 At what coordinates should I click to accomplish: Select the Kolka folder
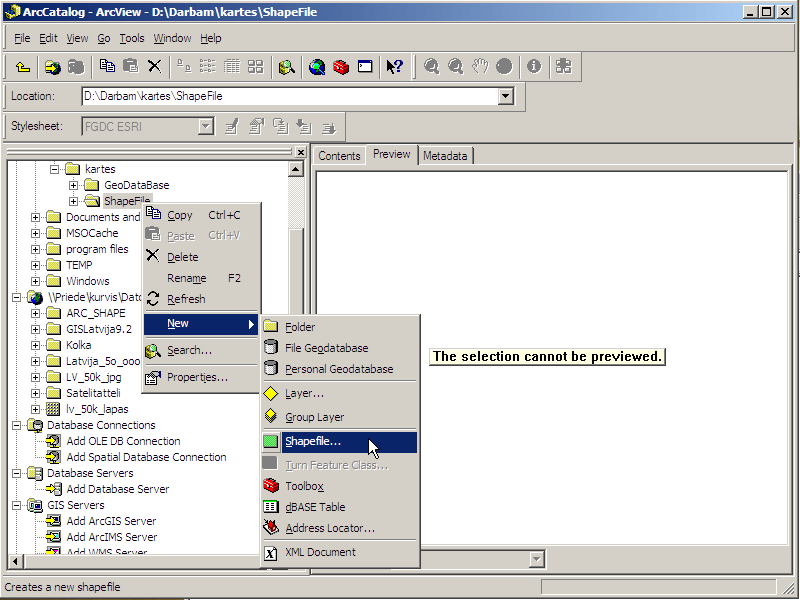point(79,345)
